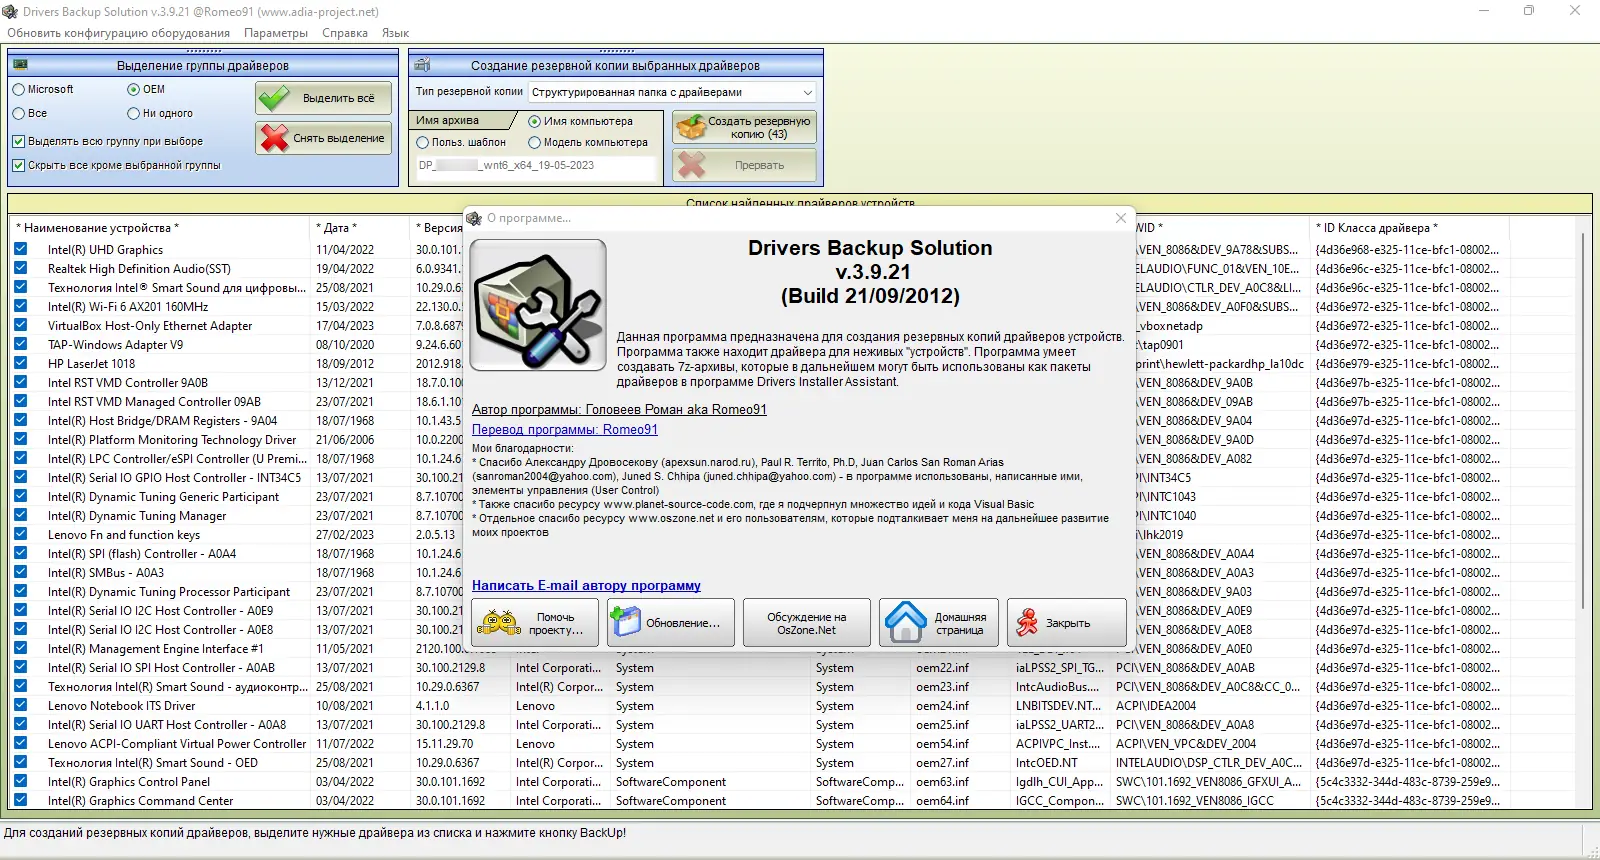Select the OEM radio button
This screenshot has height=860, width=1600.
[133, 89]
